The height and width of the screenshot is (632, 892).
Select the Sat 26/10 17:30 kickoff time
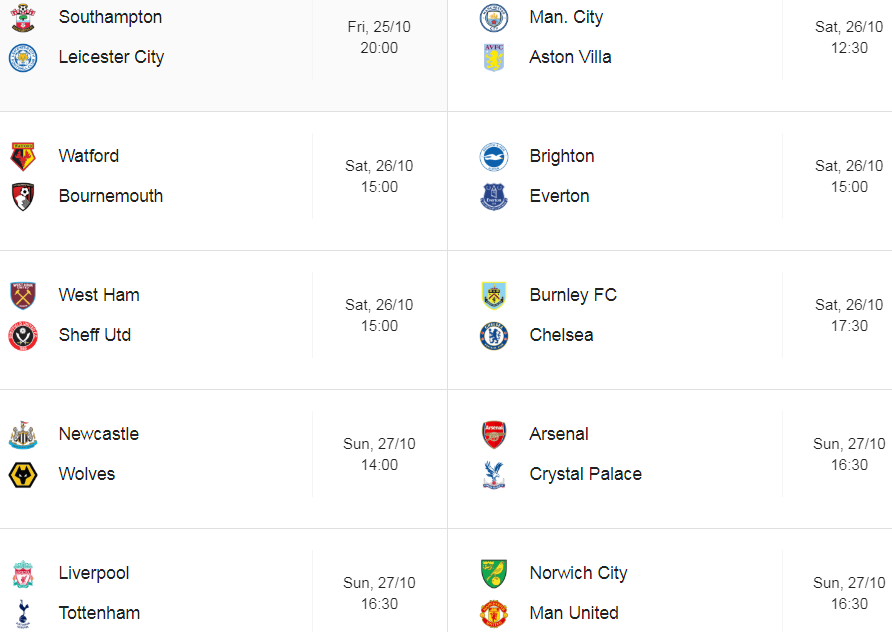coord(849,315)
